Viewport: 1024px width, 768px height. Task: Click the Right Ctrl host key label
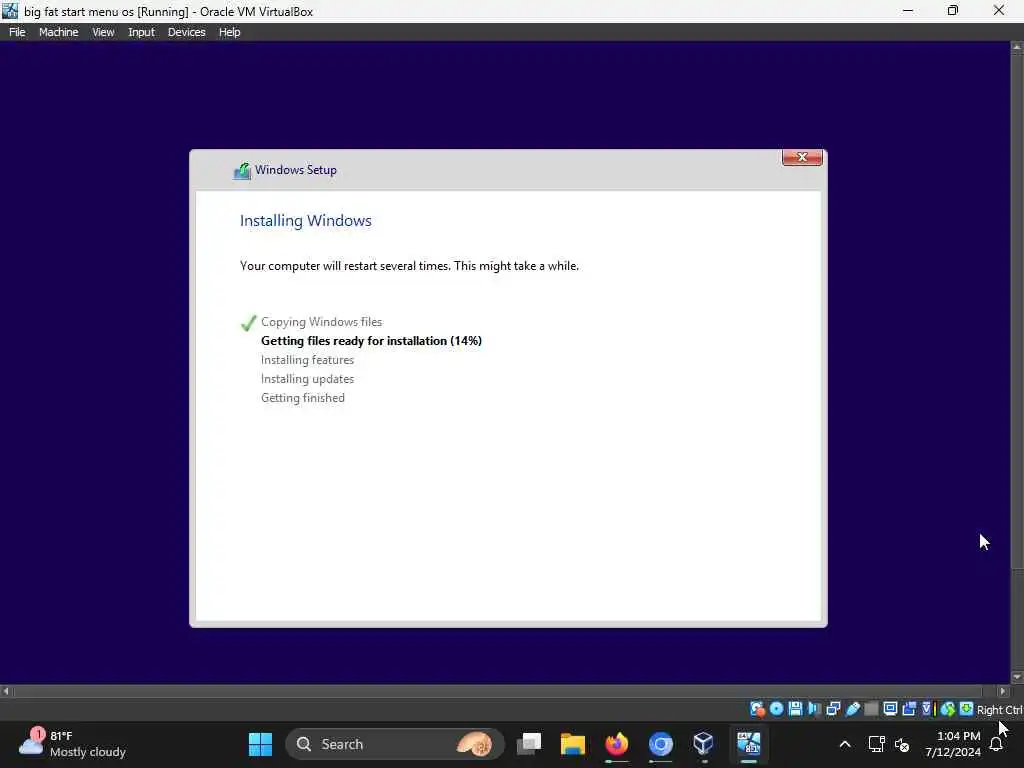999,710
